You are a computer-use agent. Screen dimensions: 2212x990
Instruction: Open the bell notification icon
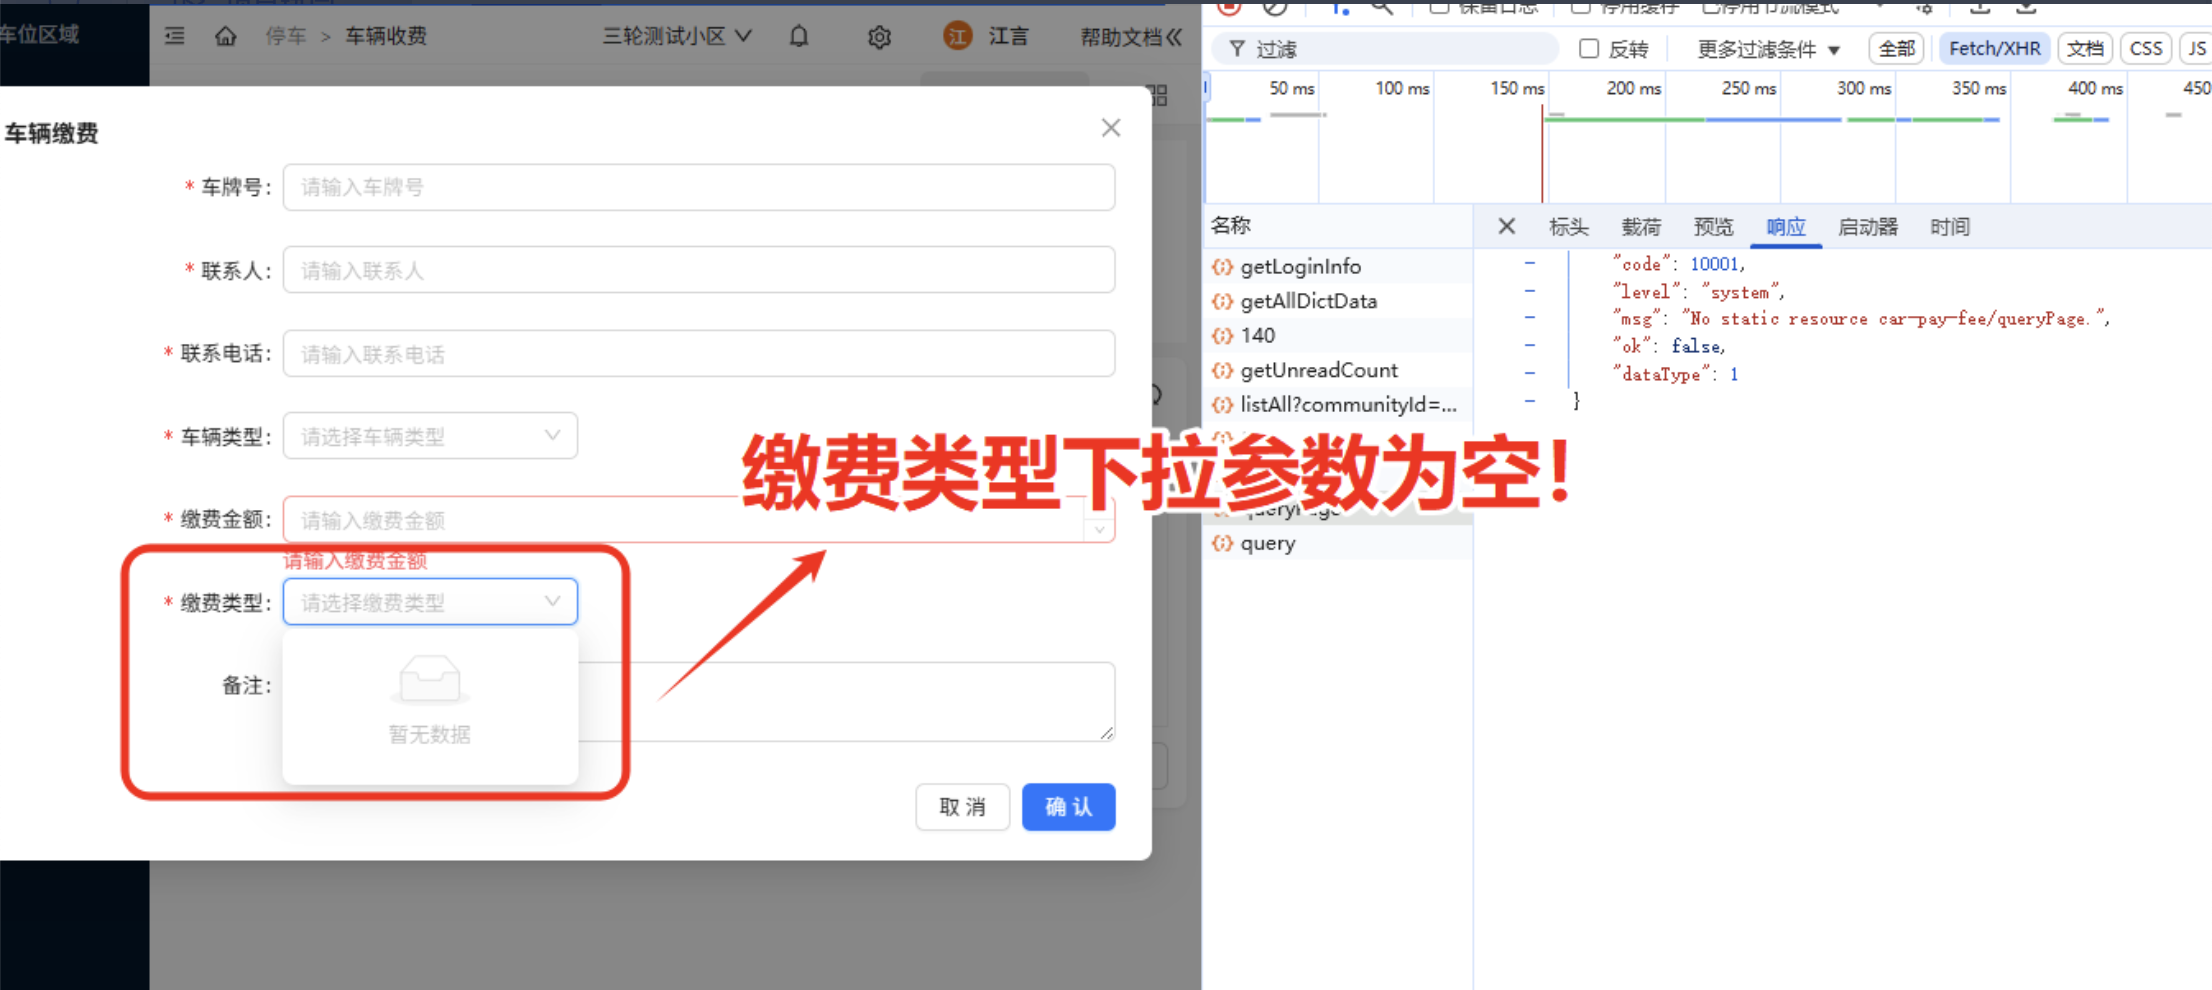click(x=798, y=36)
